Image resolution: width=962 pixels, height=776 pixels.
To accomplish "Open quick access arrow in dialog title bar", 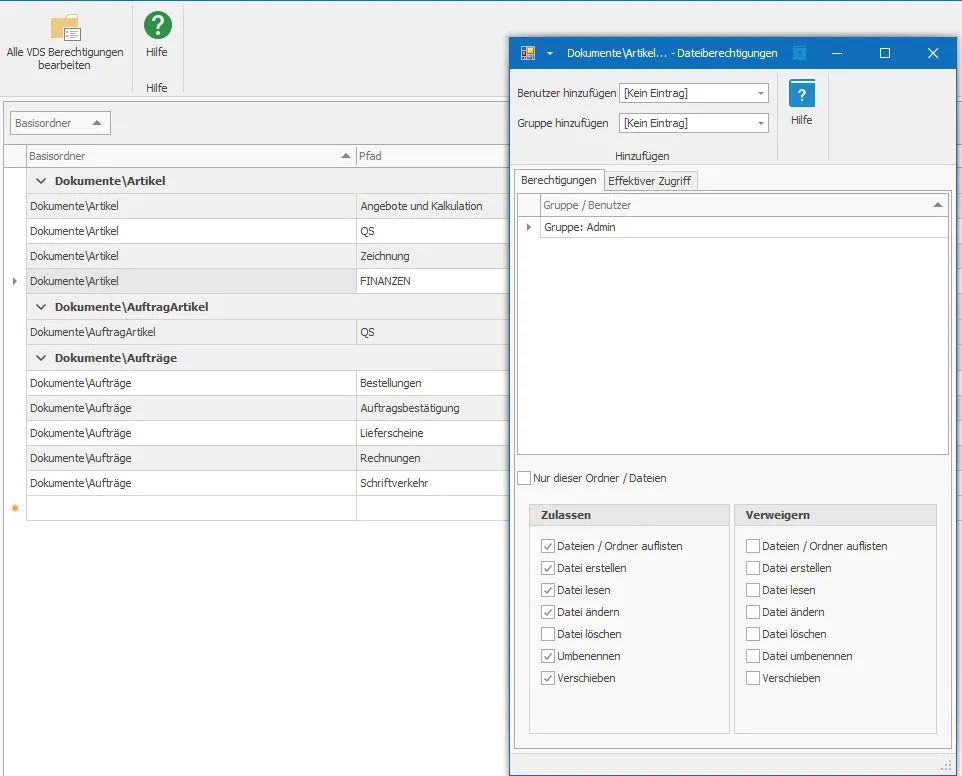I will click(550, 53).
